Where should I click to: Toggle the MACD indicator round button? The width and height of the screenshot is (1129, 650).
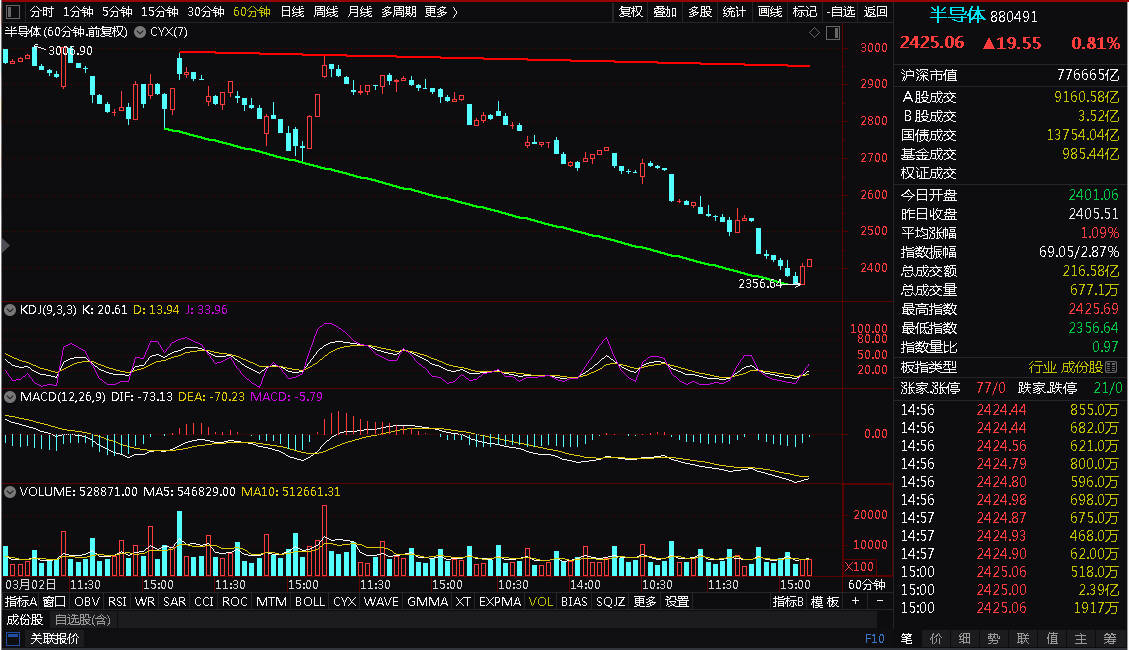10,397
